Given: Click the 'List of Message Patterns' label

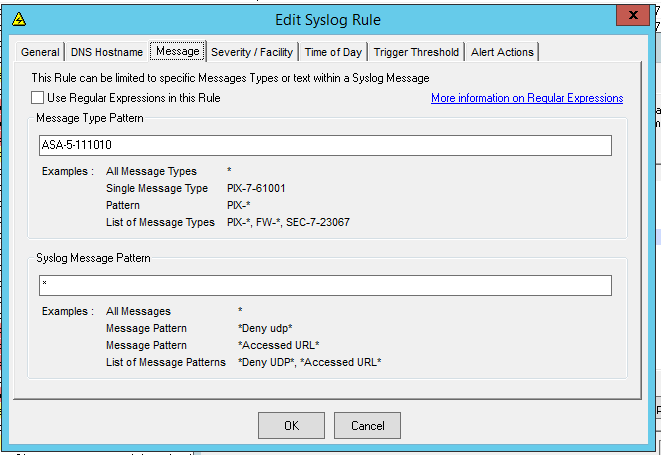Looking at the screenshot, I should 166,362.
